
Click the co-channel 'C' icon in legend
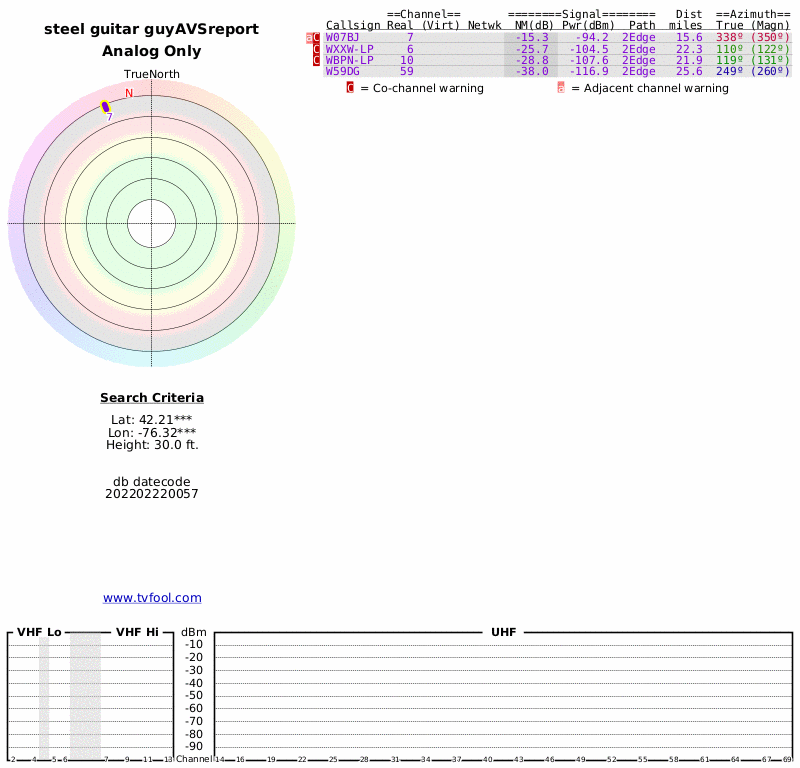coord(350,88)
